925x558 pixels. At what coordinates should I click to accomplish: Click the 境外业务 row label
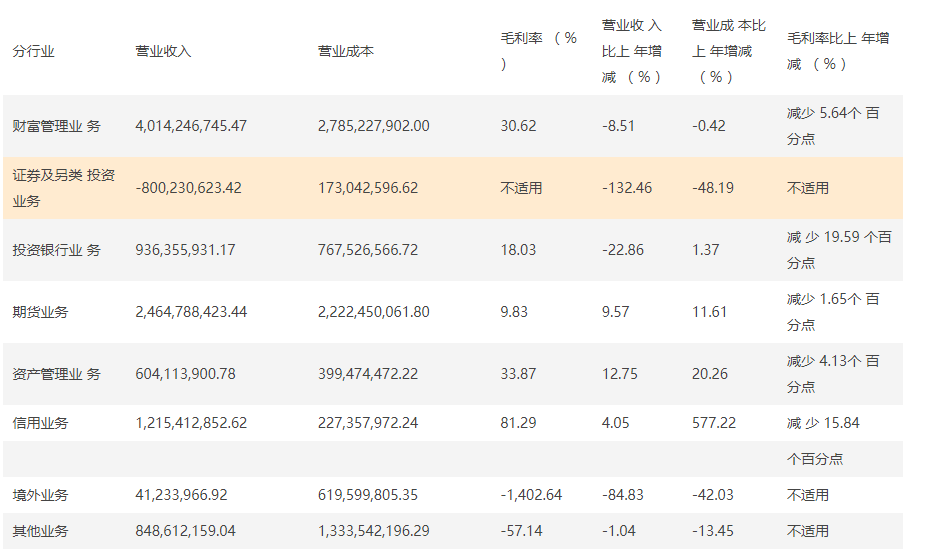coord(40,495)
